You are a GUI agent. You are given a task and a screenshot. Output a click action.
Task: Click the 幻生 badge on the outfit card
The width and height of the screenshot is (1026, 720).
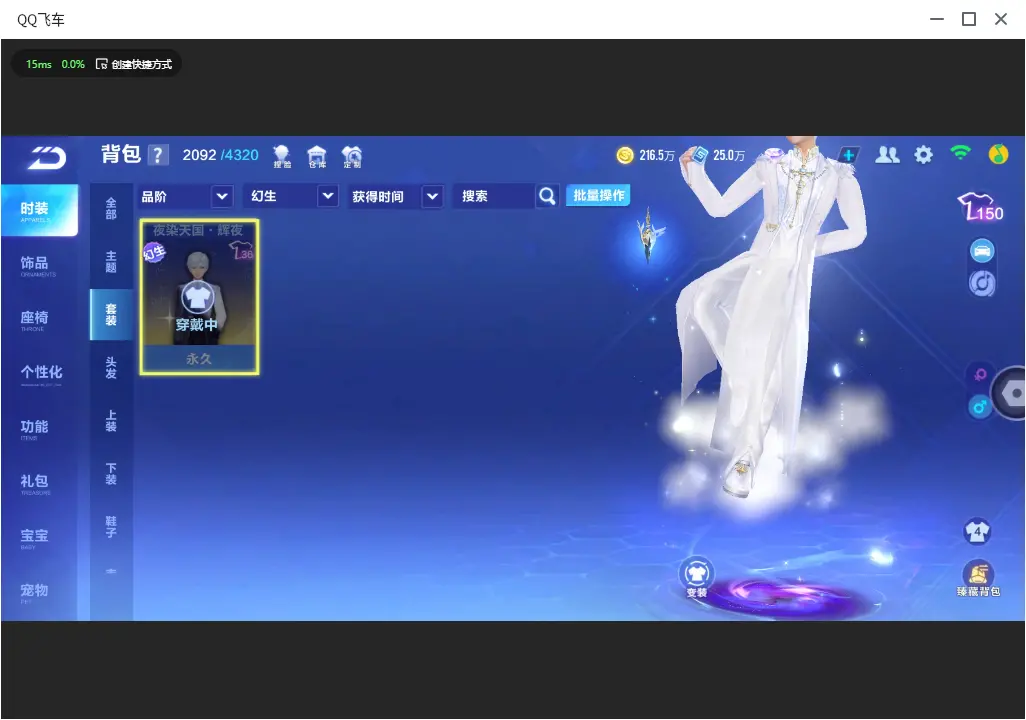click(154, 252)
